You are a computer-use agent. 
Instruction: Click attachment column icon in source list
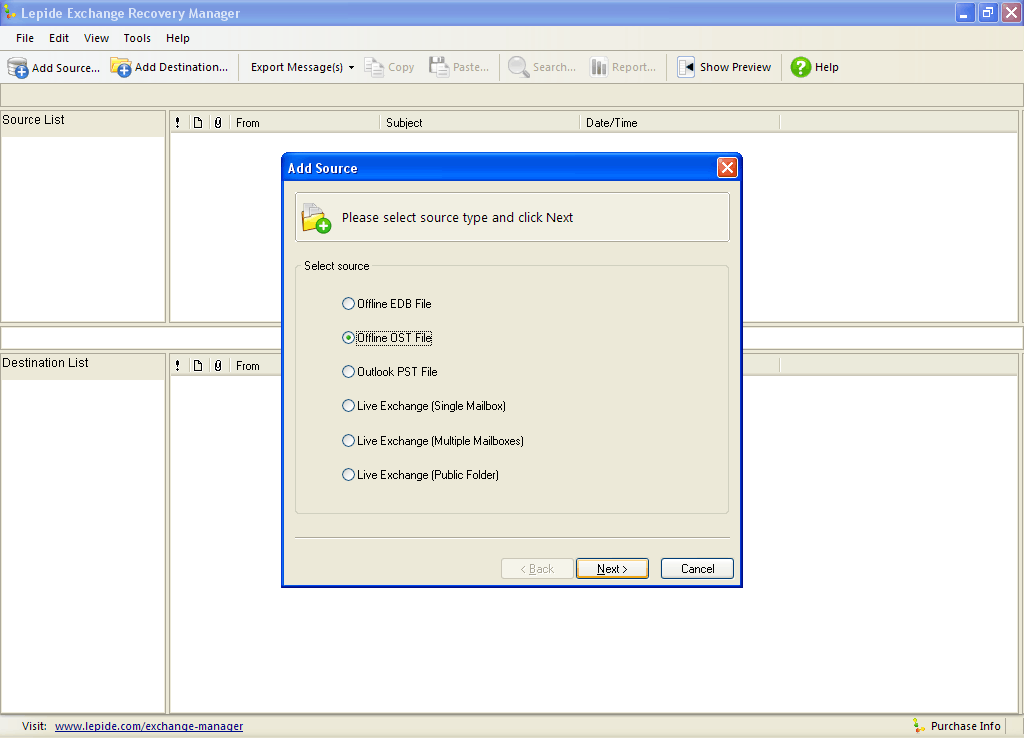pyautogui.click(x=218, y=123)
